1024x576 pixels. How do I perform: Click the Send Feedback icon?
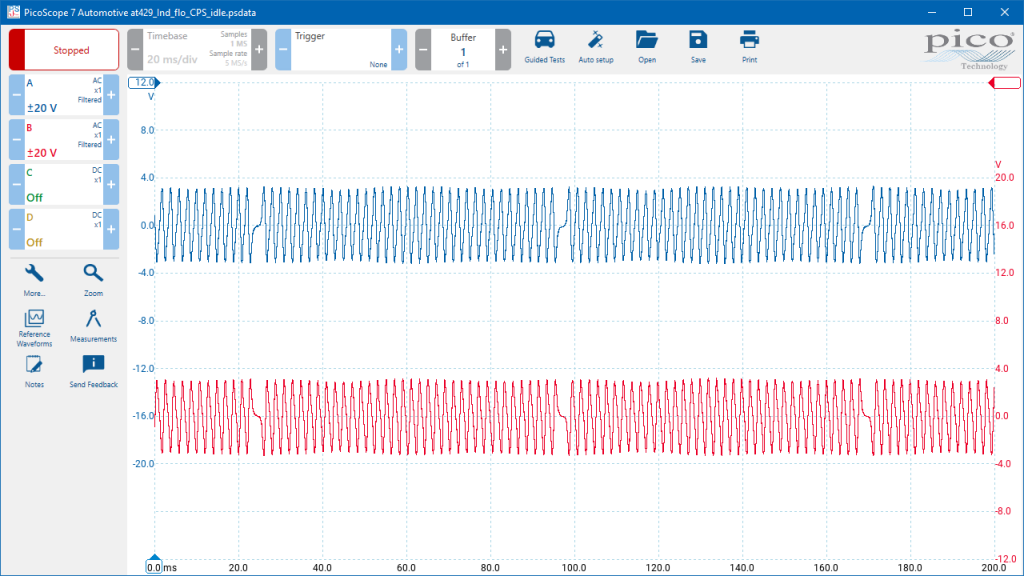(93, 366)
